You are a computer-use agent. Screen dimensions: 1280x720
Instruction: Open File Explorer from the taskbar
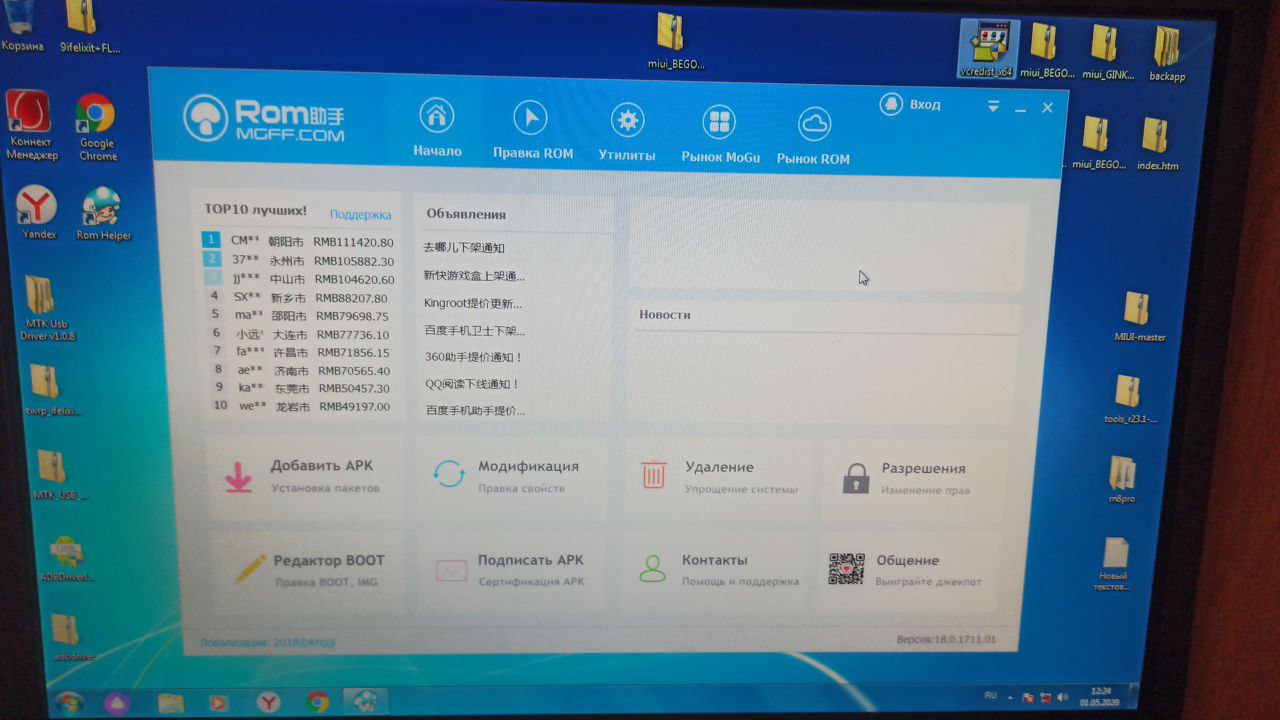click(170, 703)
